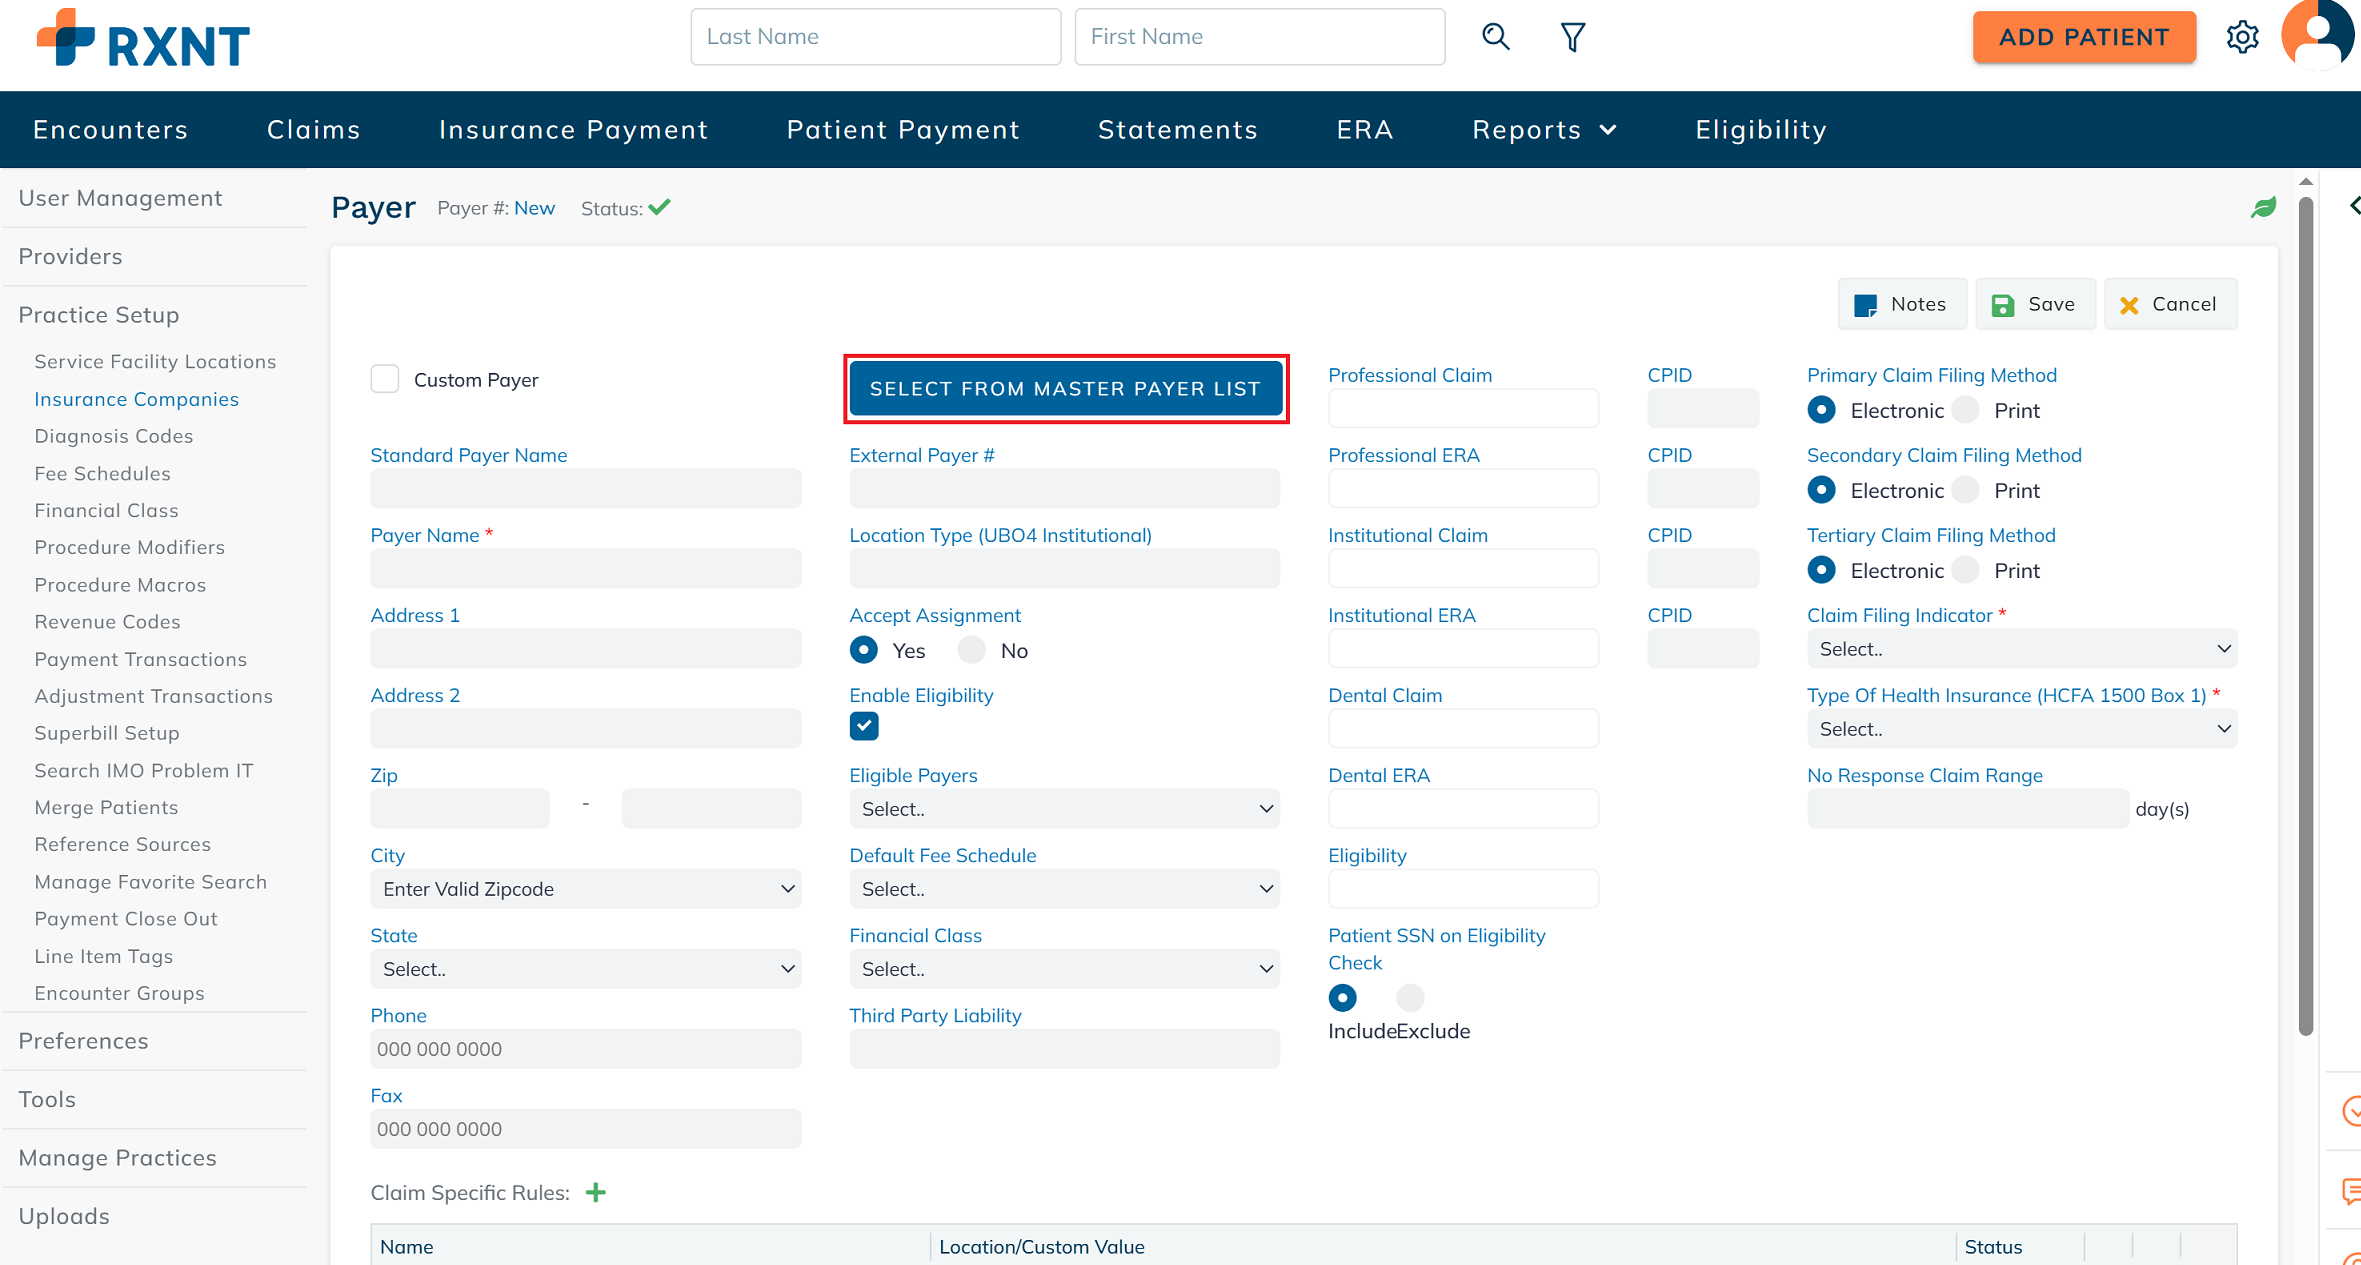
Task: Open the State dropdown
Action: (585, 969)
